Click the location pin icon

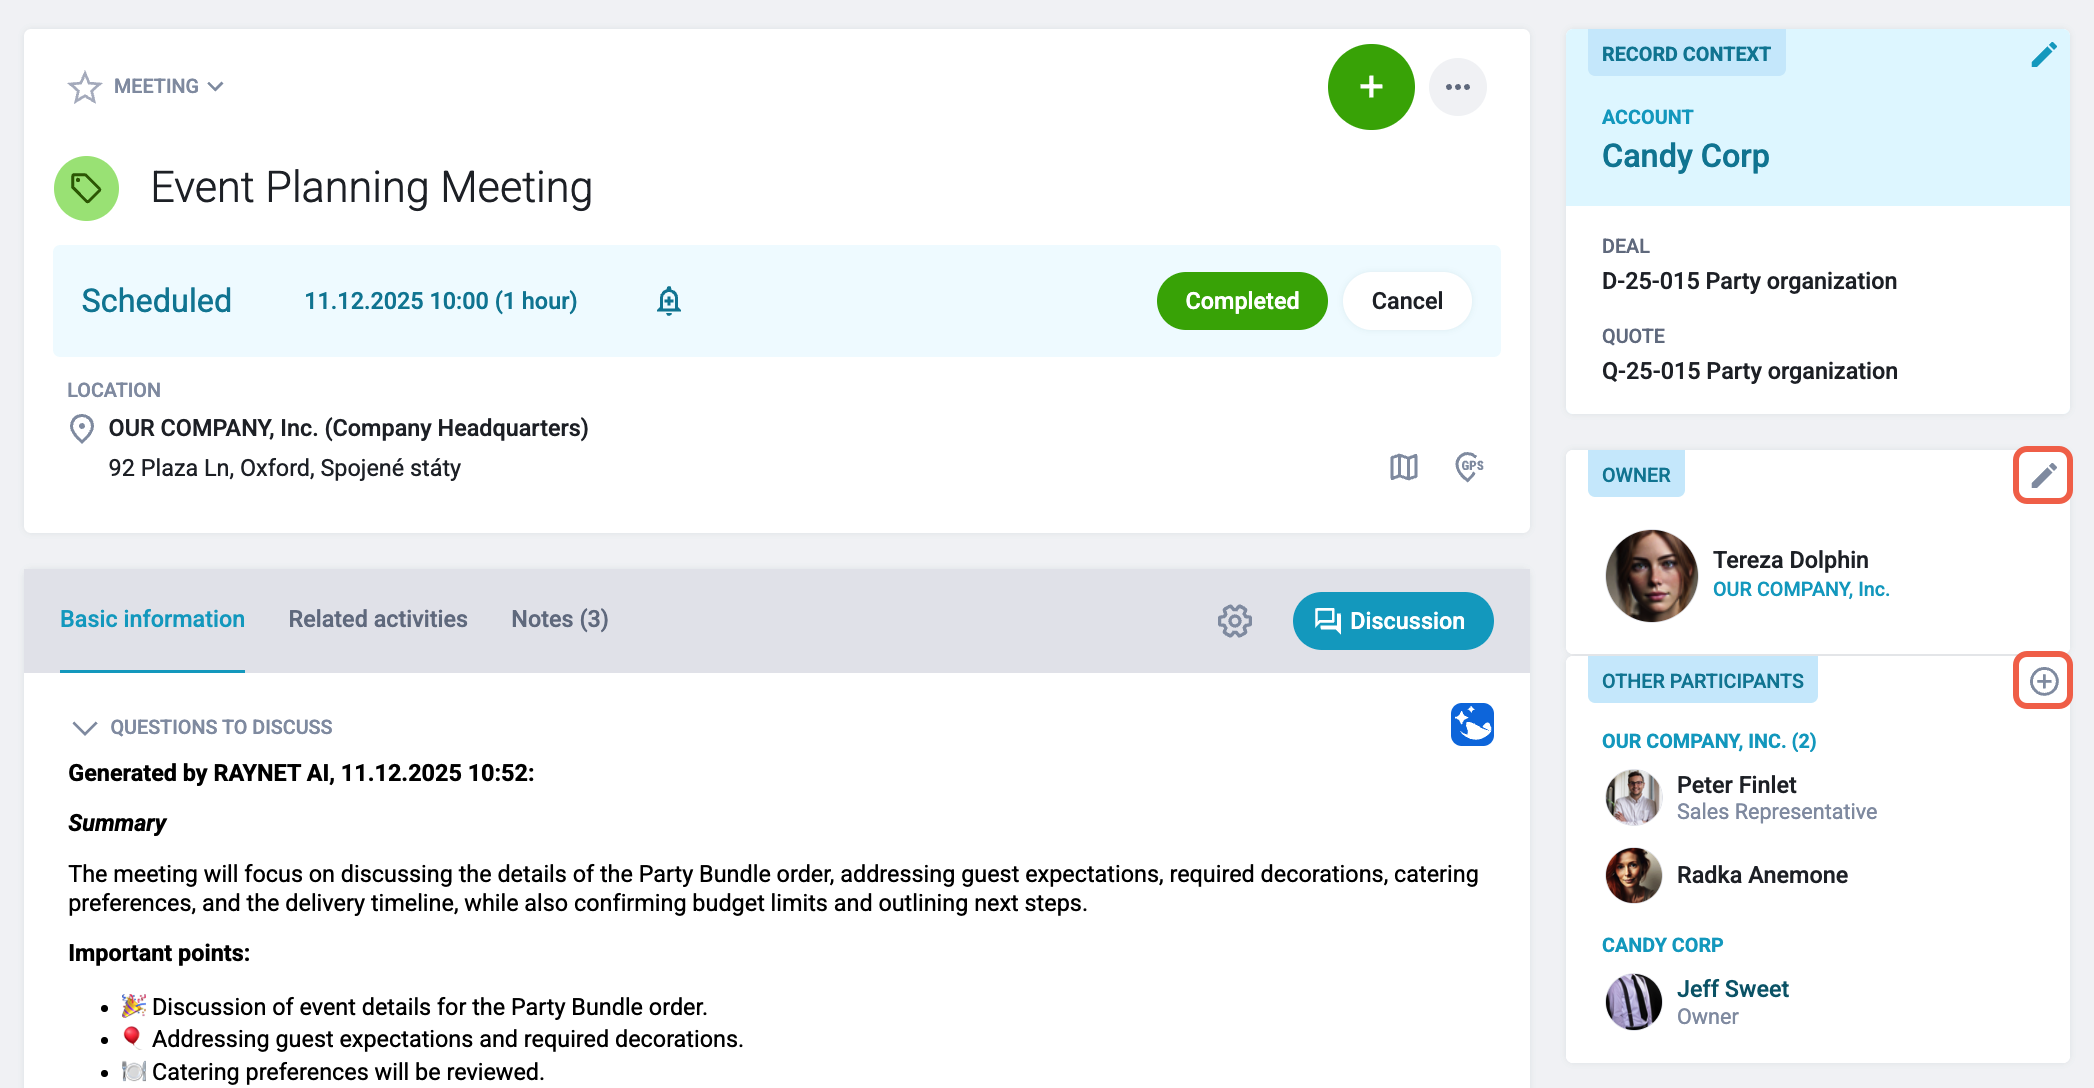81,429
